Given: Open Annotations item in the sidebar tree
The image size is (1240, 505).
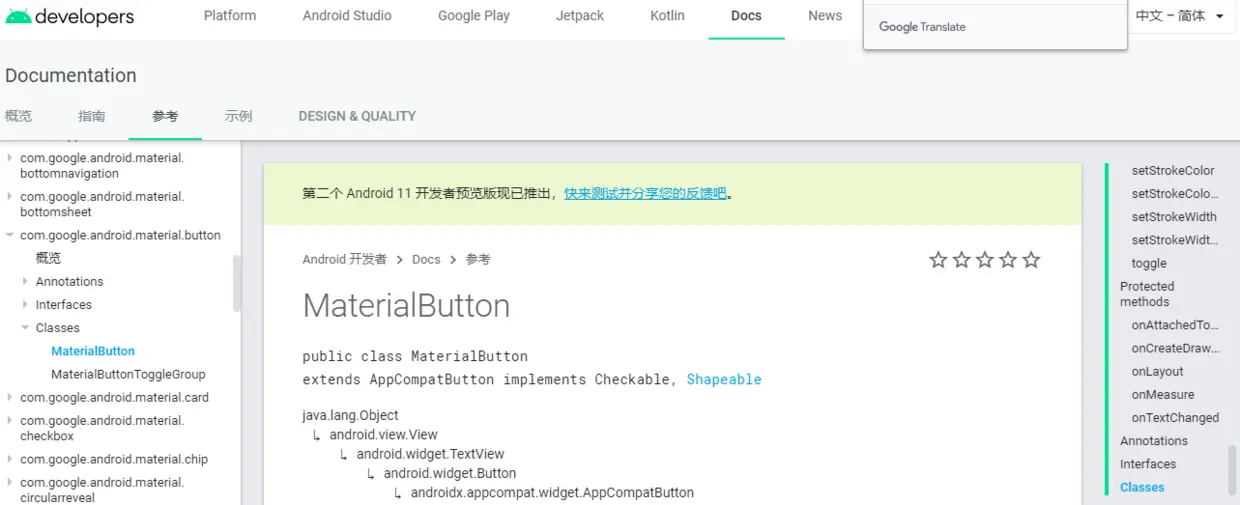Looking at the screenshot, I should pyautogui.click(x=69, y=282).
